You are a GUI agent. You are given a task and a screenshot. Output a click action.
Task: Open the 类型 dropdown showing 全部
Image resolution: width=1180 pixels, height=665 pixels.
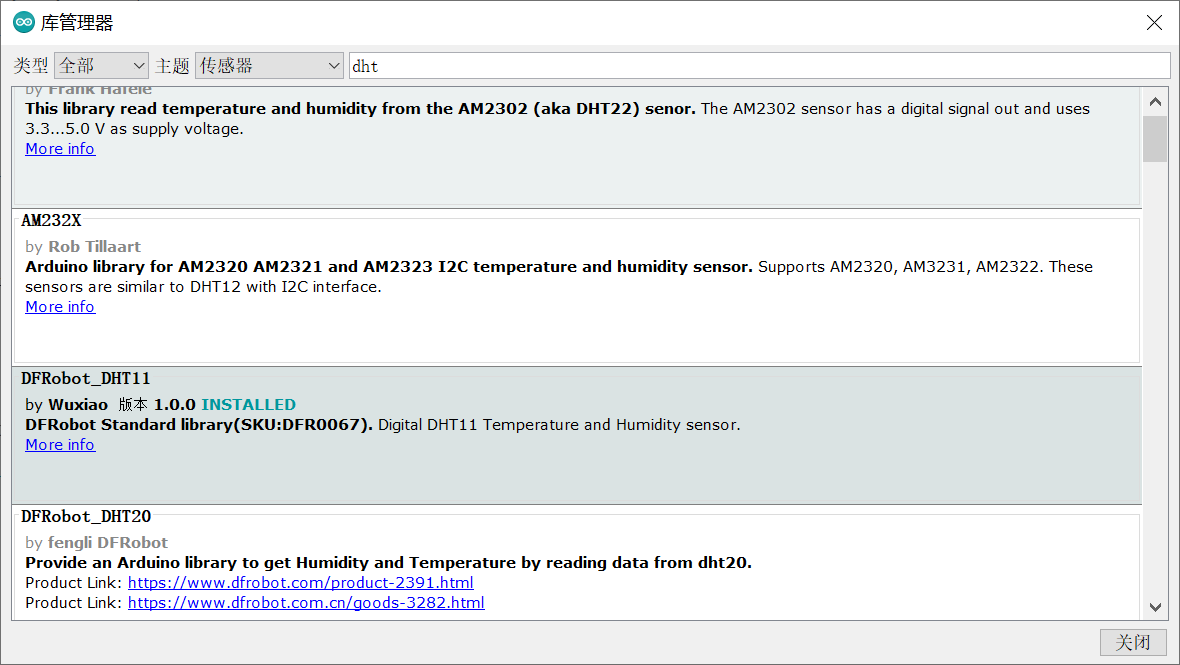pos(102,66)
